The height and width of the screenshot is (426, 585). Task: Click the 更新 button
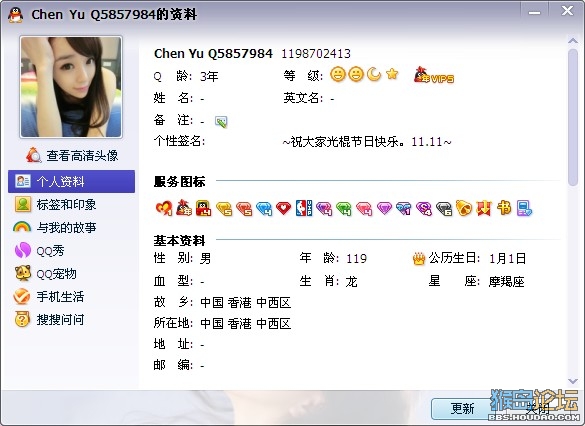coord(462,408)
